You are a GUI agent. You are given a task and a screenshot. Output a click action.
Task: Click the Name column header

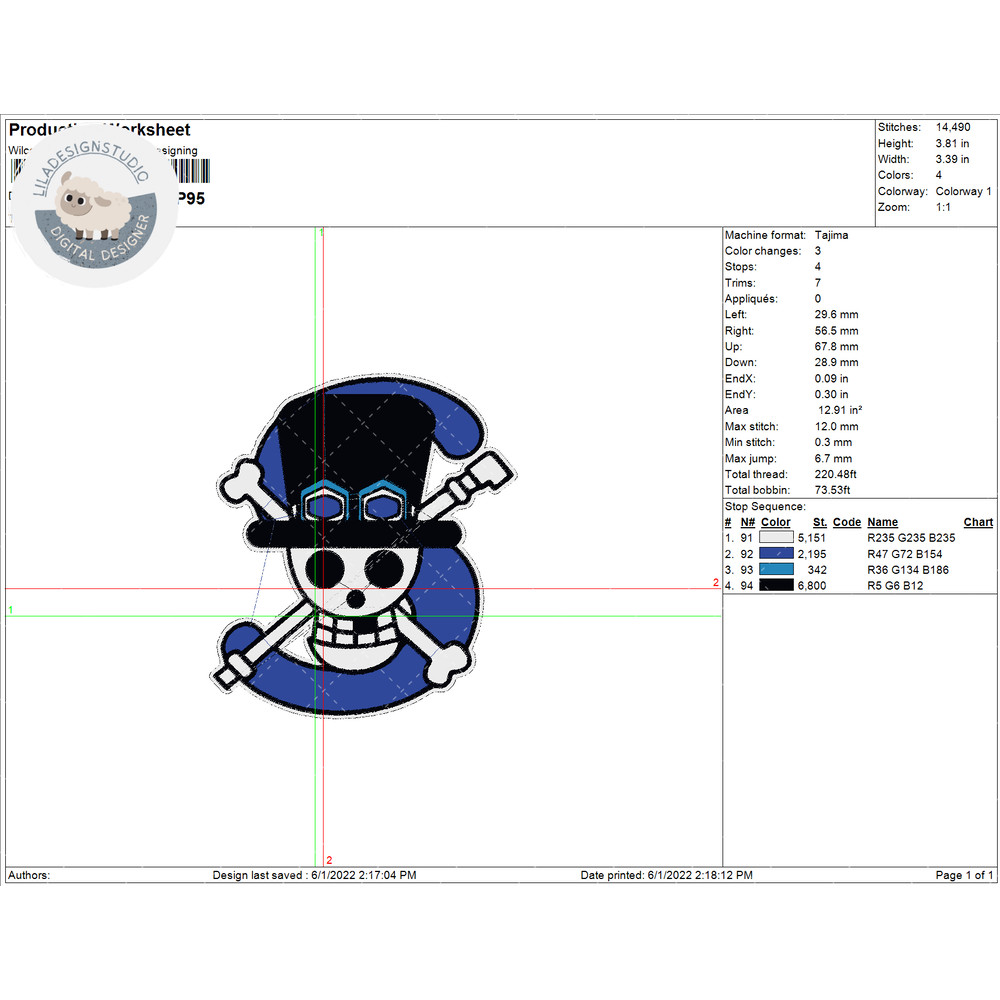point(882,522)
